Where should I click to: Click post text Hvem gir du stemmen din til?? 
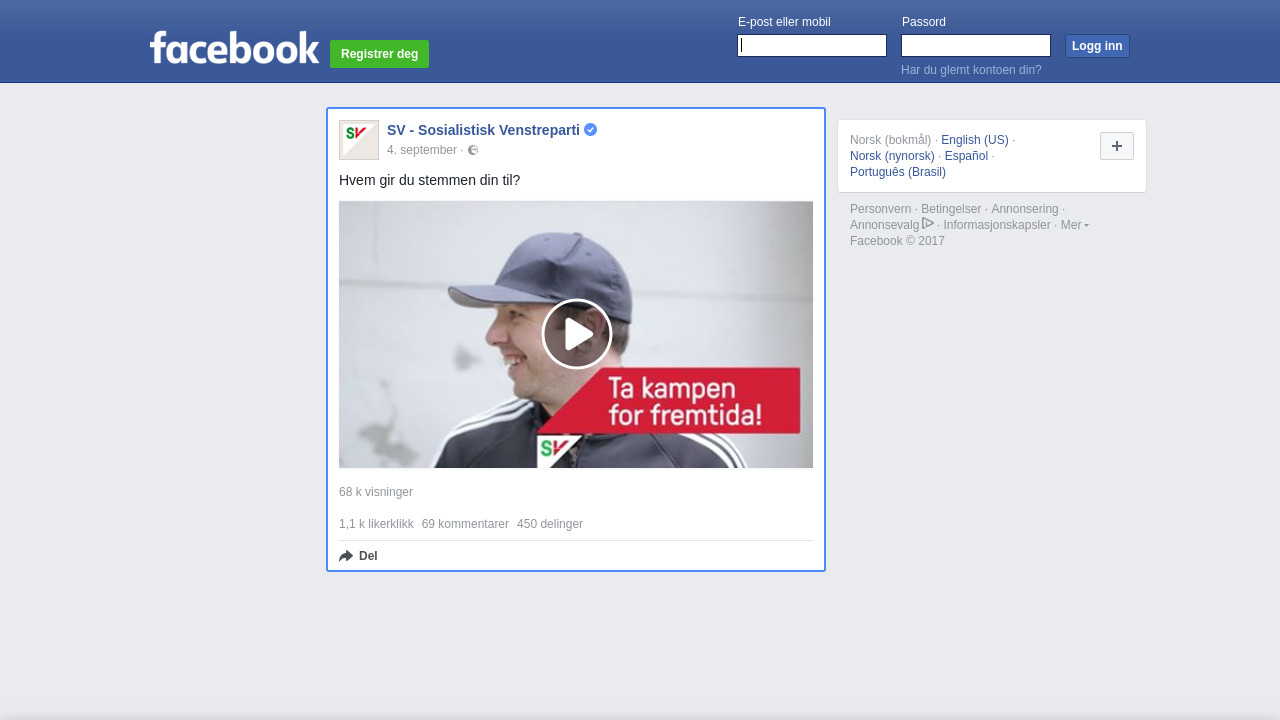click(x=430, y=180)
